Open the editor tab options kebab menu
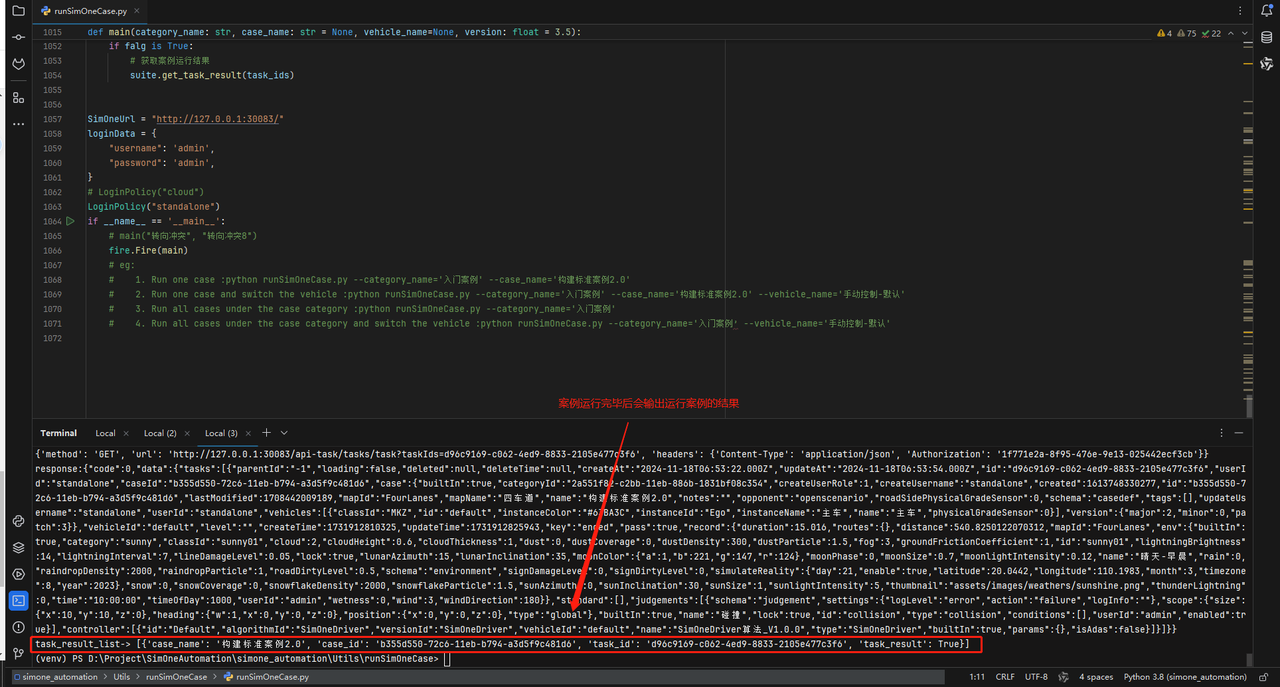Viewport: 1280px width, 687px height. click(x=1239, y=10)
